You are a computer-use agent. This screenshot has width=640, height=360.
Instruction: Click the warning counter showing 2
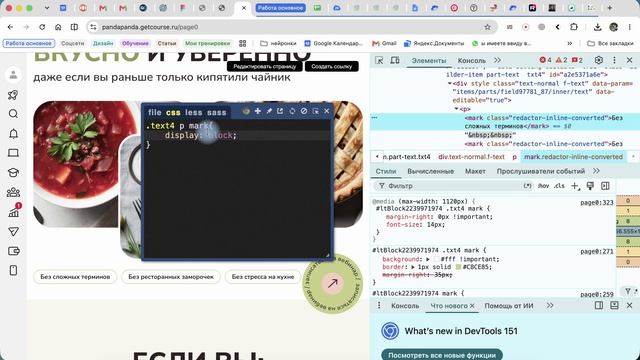tap(562, 60)
